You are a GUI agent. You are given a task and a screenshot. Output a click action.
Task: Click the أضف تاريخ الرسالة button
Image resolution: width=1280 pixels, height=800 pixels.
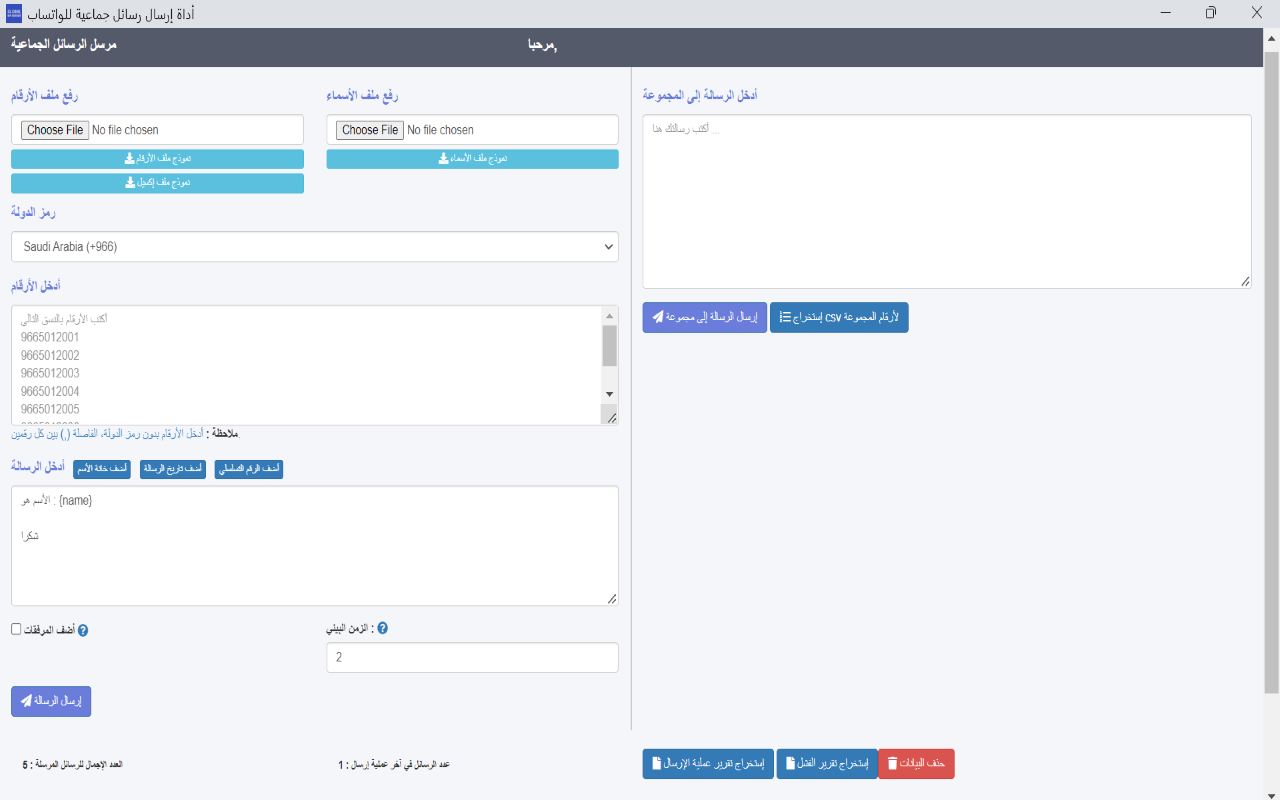tap(172, 469)
